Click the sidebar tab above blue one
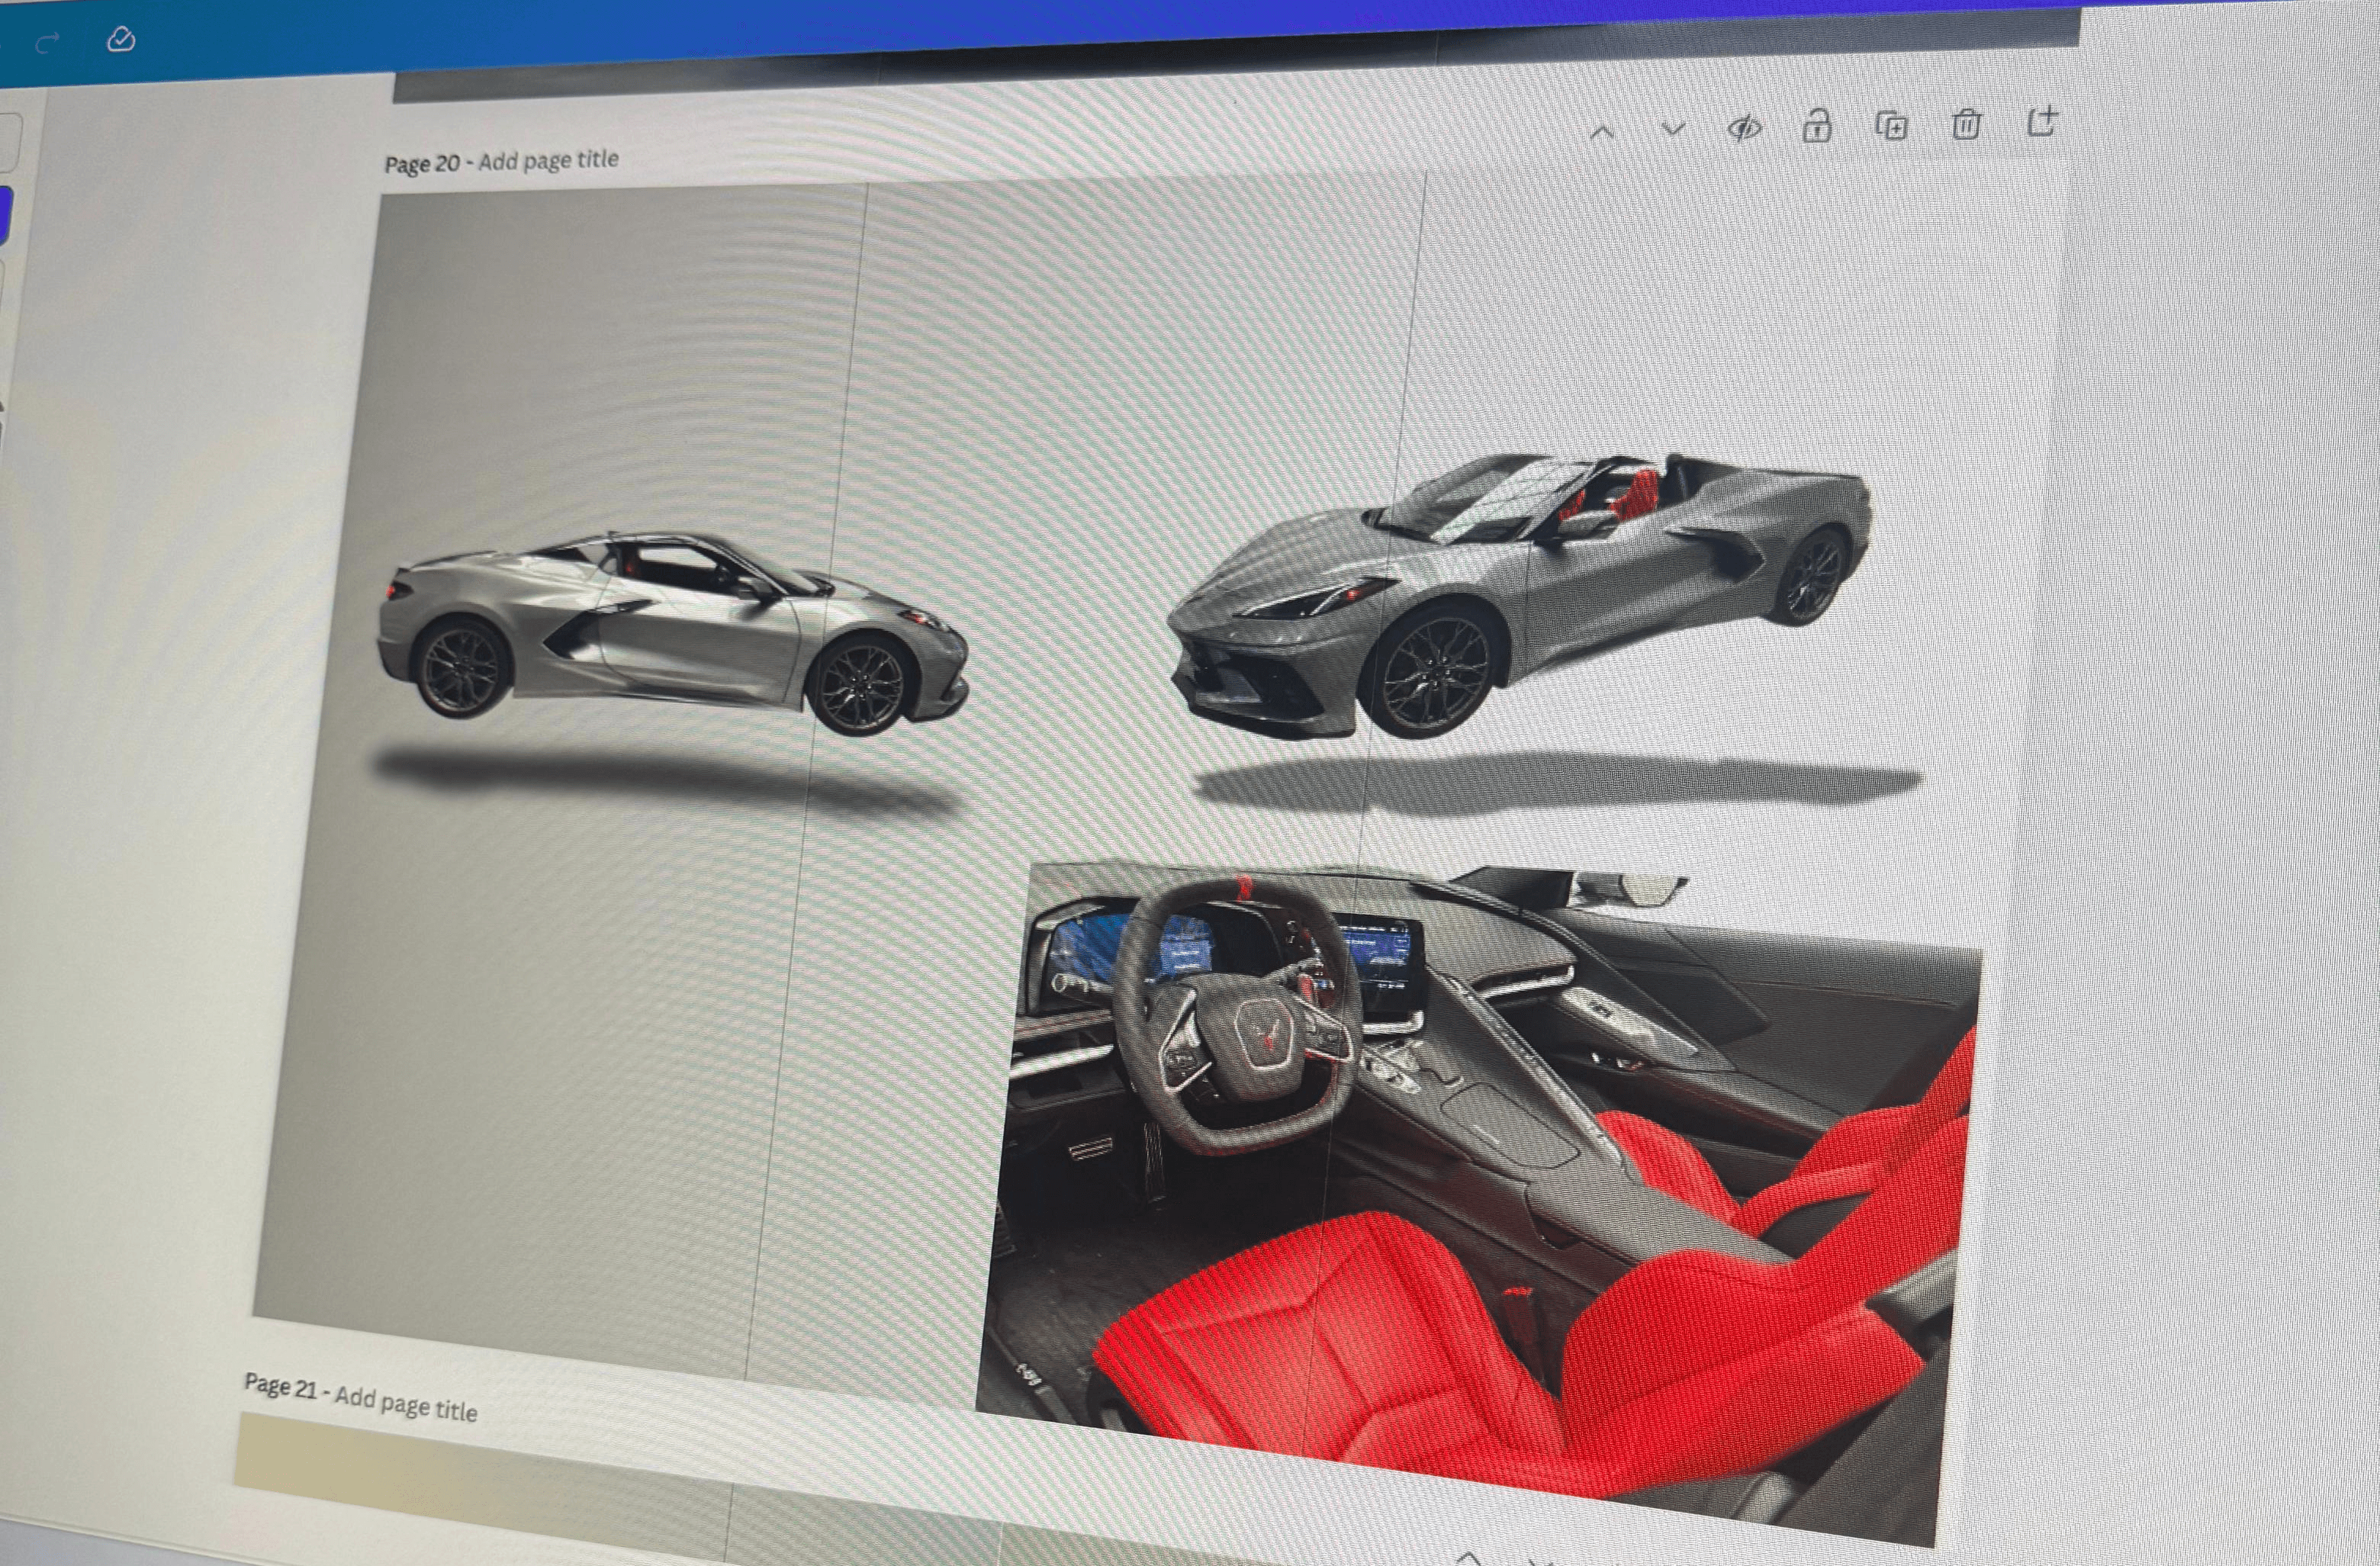 point(8,142)
